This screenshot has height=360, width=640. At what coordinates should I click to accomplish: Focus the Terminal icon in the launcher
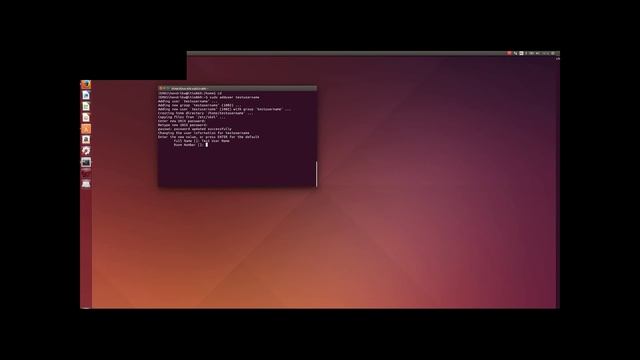(x=86, y=162)
